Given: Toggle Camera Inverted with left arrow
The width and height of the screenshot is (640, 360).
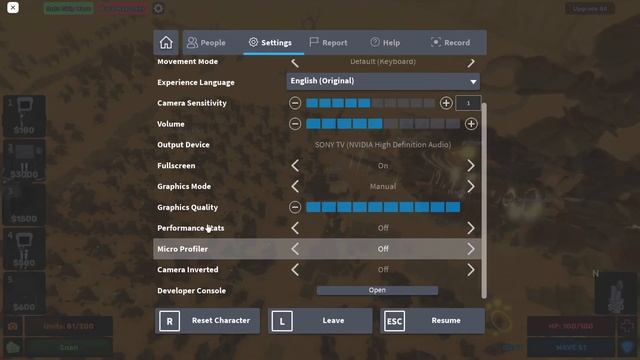Looking at the screenshot, I should tap(295, 270).
